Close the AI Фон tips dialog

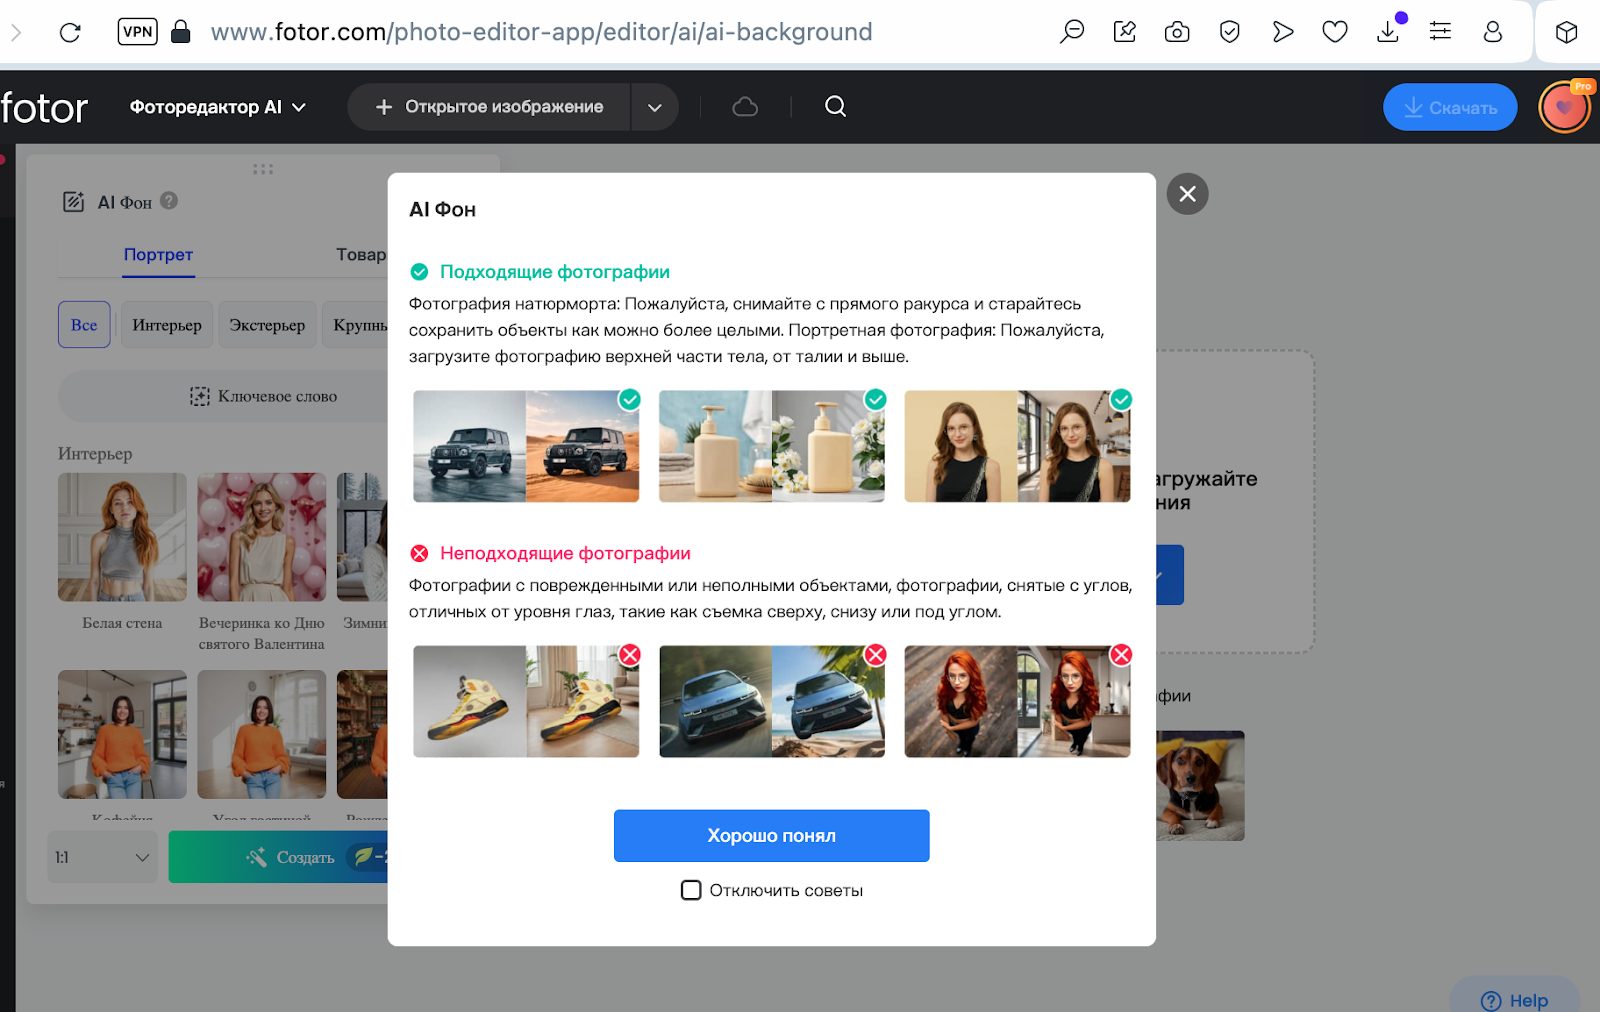1187,194
